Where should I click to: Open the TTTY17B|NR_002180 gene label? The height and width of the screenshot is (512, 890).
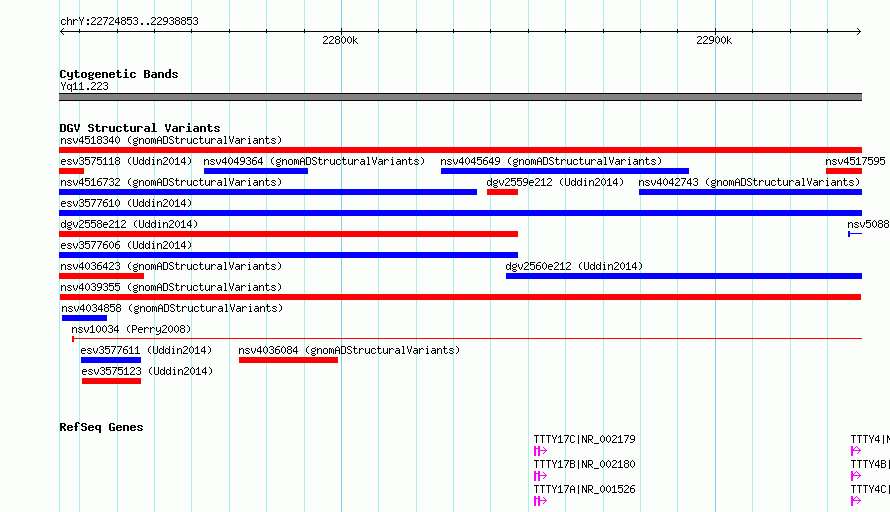585,464
